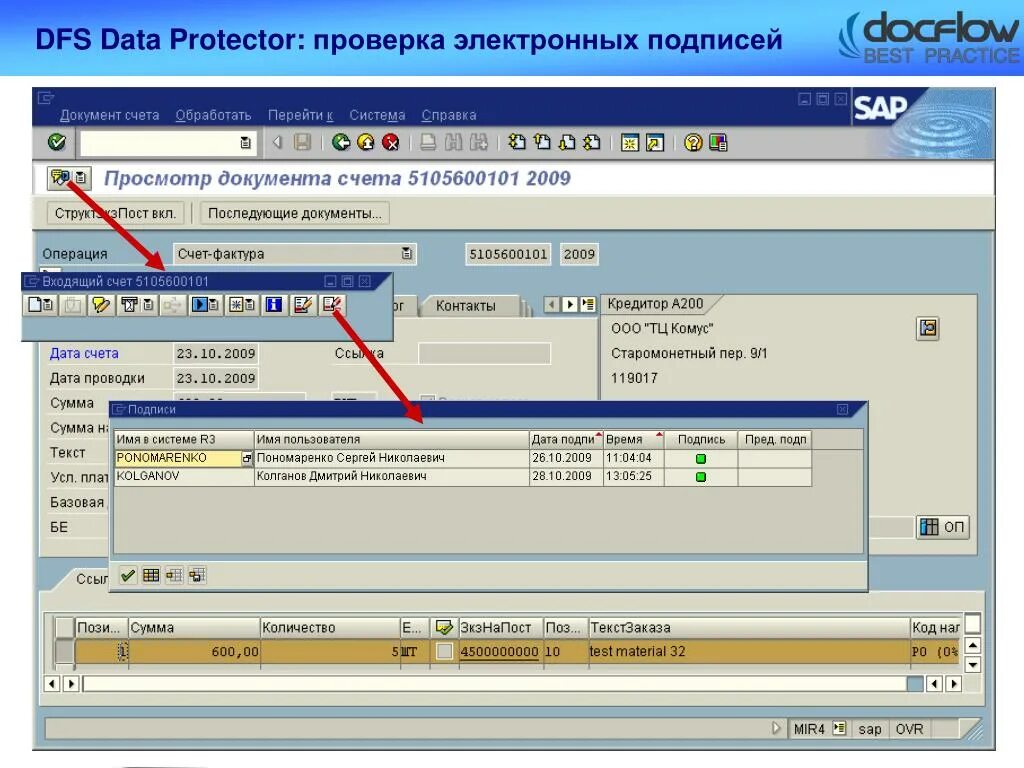The width and height of the screenshot is (1024, 768).
Task: Click the Ссылка input field
Action: (x=484, y=353)
